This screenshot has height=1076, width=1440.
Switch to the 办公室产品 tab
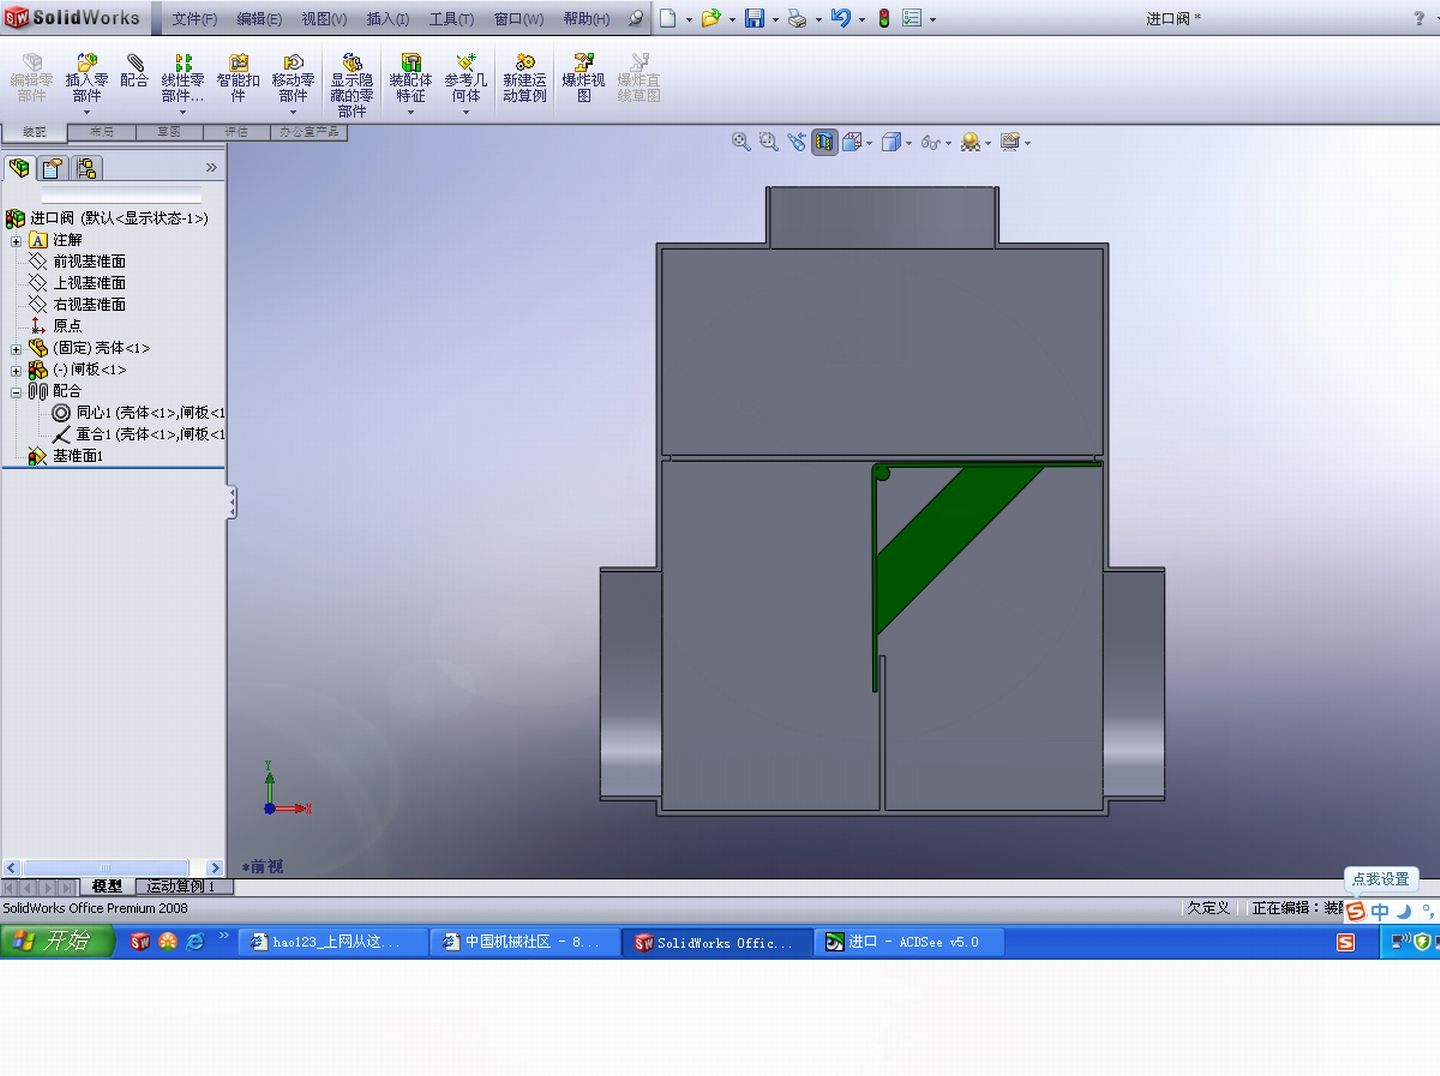click(x=309, y=132)
